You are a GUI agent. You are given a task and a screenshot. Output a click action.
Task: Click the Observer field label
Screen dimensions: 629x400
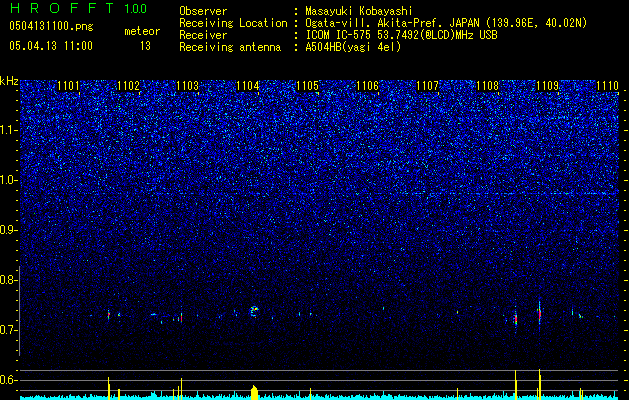[203, 11]
